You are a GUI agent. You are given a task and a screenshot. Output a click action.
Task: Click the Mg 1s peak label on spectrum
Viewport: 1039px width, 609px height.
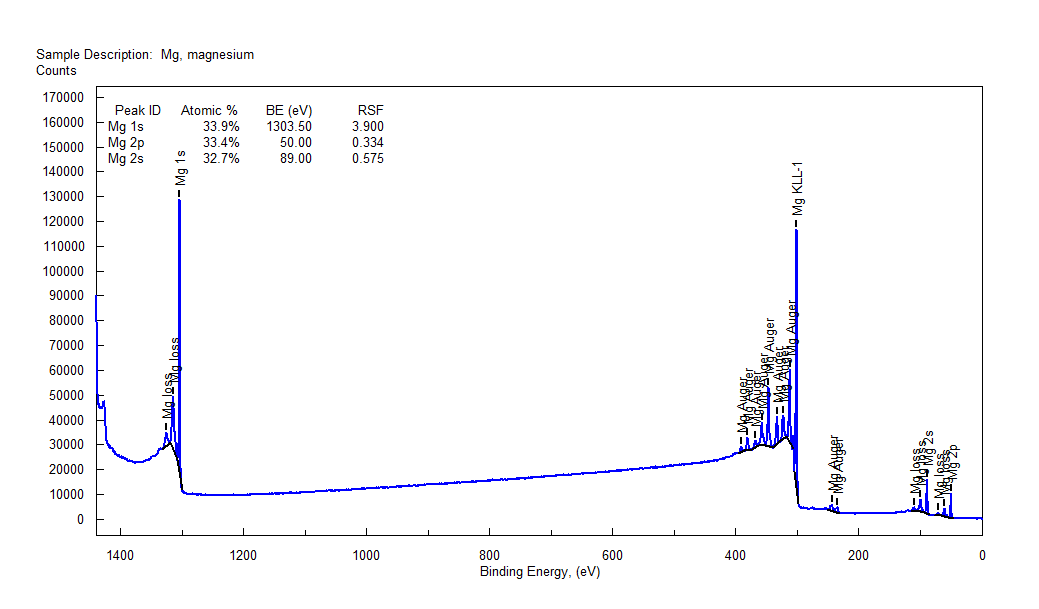tap(181, 169)
